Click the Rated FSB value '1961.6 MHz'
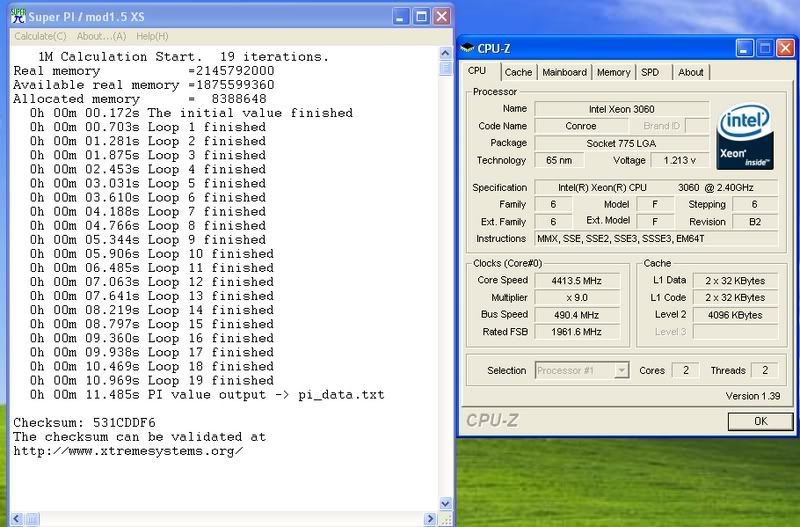 [576, 332]
